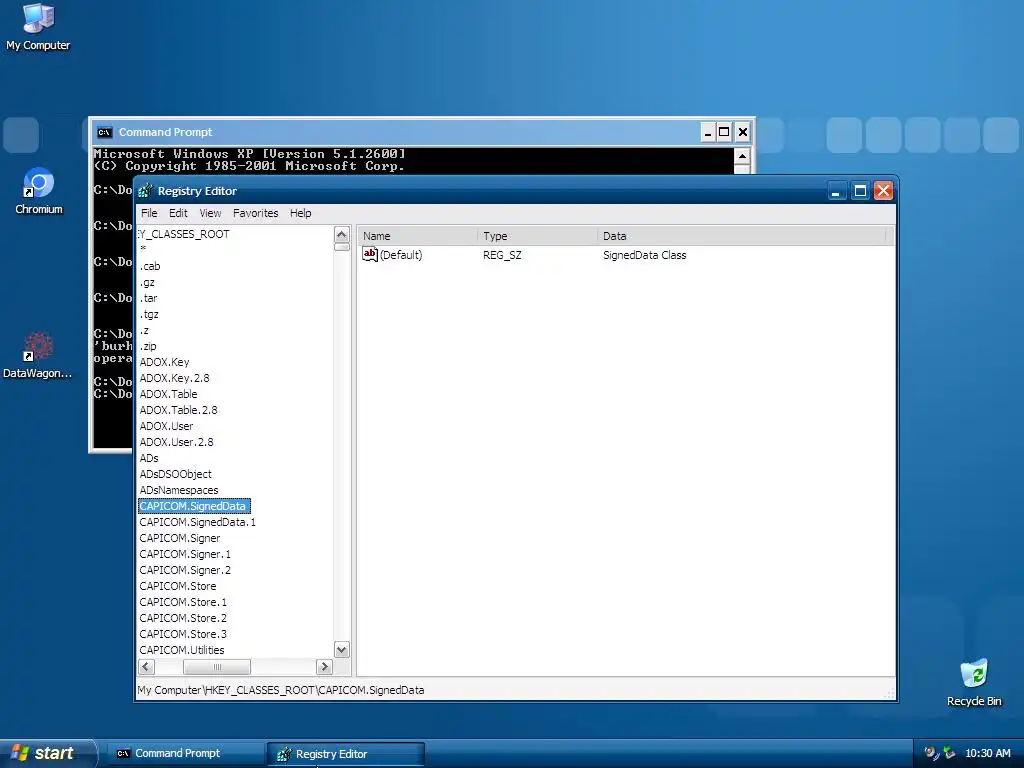Select the ADOX.Table key

coord(168,394)
